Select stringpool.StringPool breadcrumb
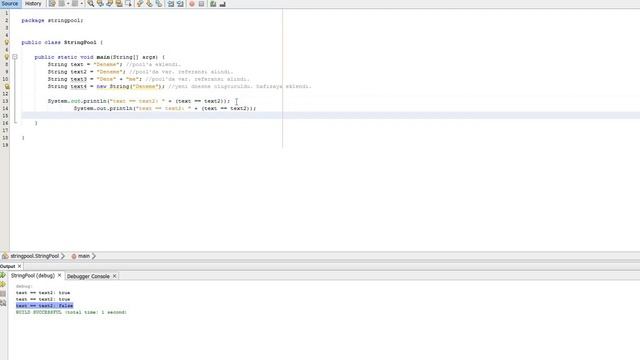Viewport: 640px width, 360px height. tap(35, 256)
